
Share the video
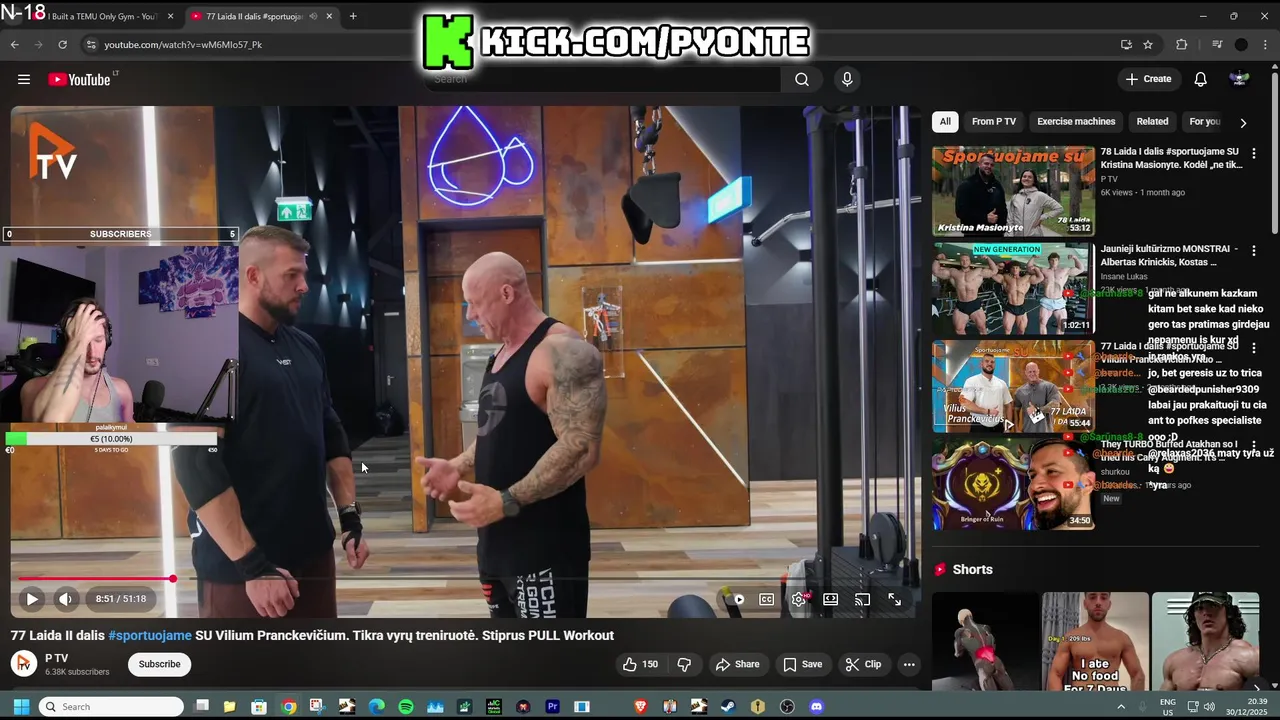click(737, 664)
